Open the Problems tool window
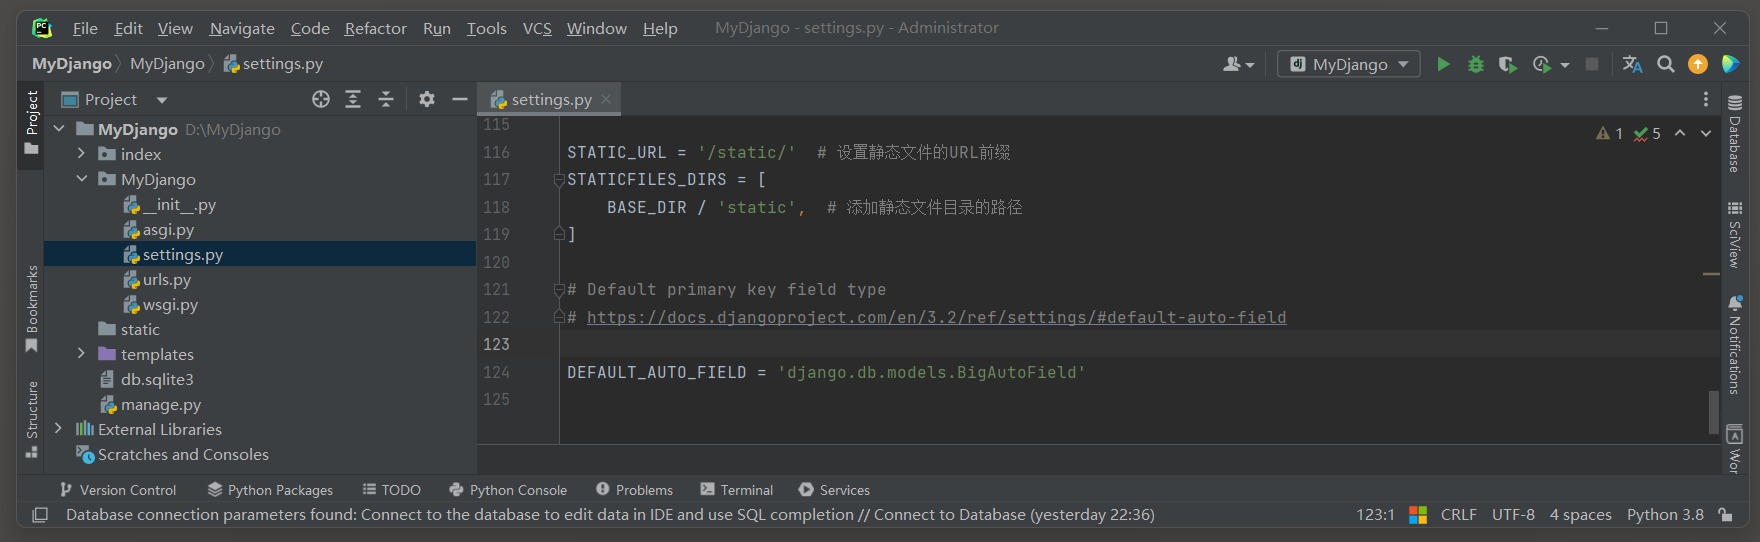 (634, 490)
